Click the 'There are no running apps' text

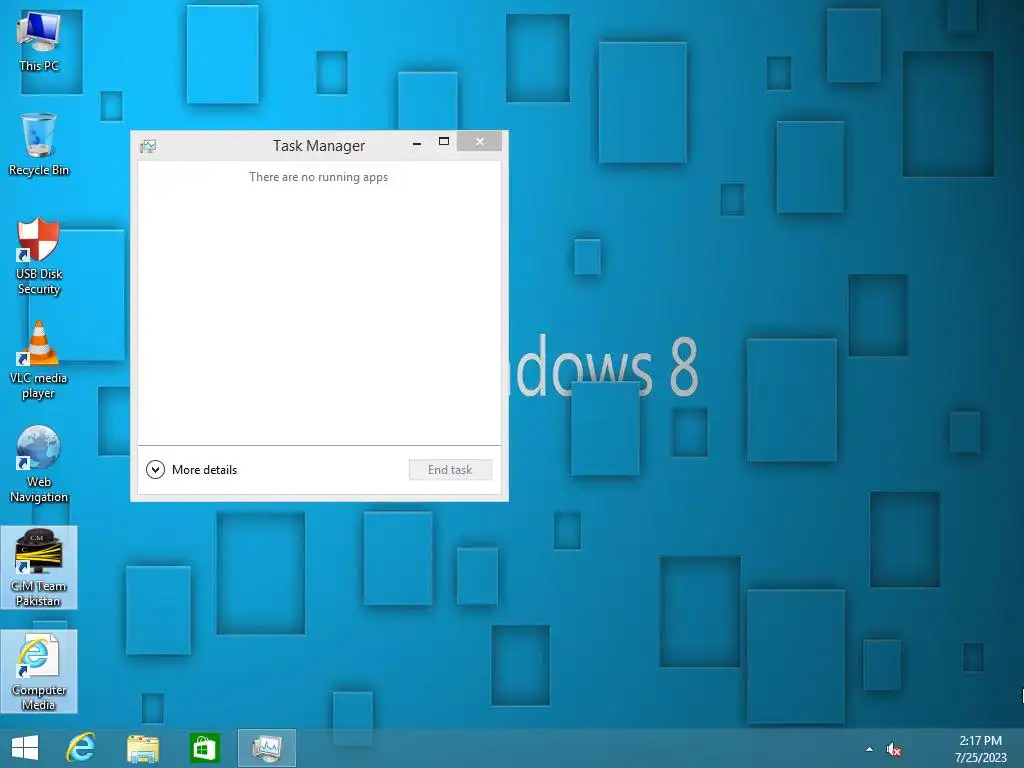(x=319, y=177)
